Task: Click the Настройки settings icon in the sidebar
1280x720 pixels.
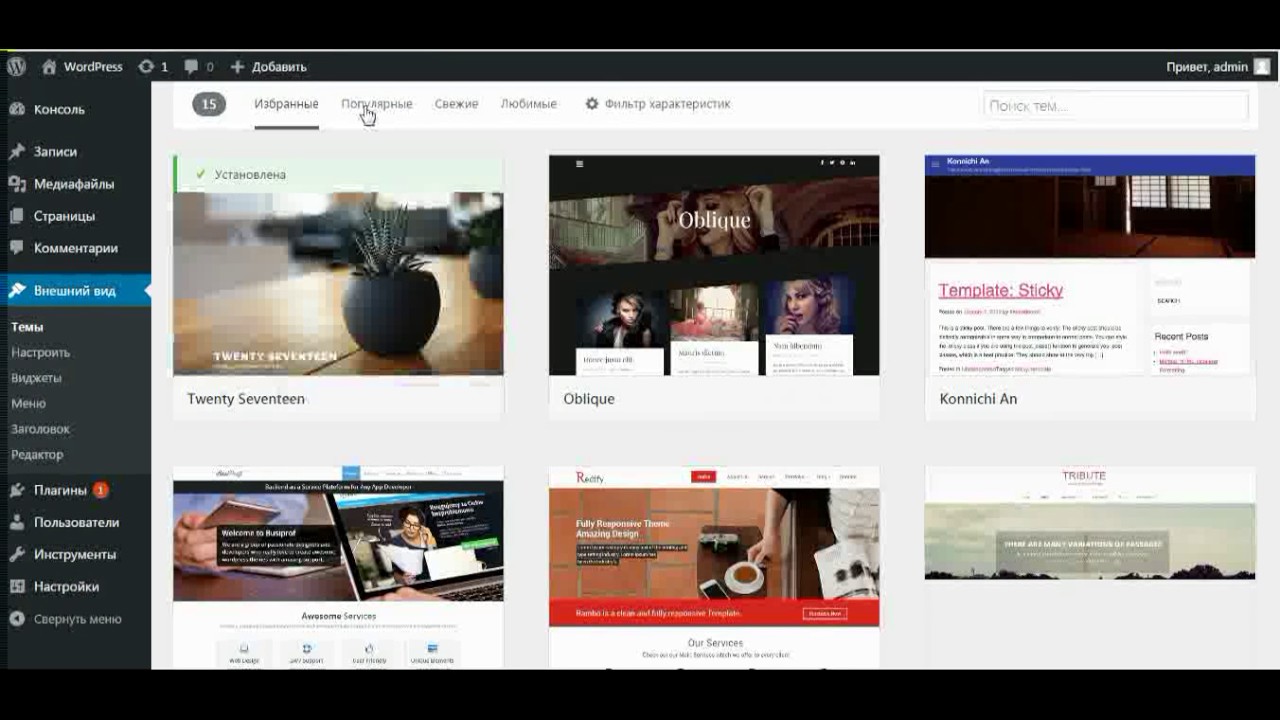Action: pos(17,587)
